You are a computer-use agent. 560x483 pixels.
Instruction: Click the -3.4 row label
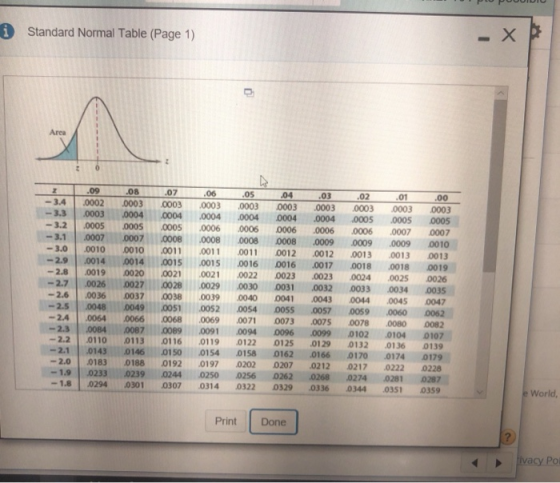[x=55, y=202]
